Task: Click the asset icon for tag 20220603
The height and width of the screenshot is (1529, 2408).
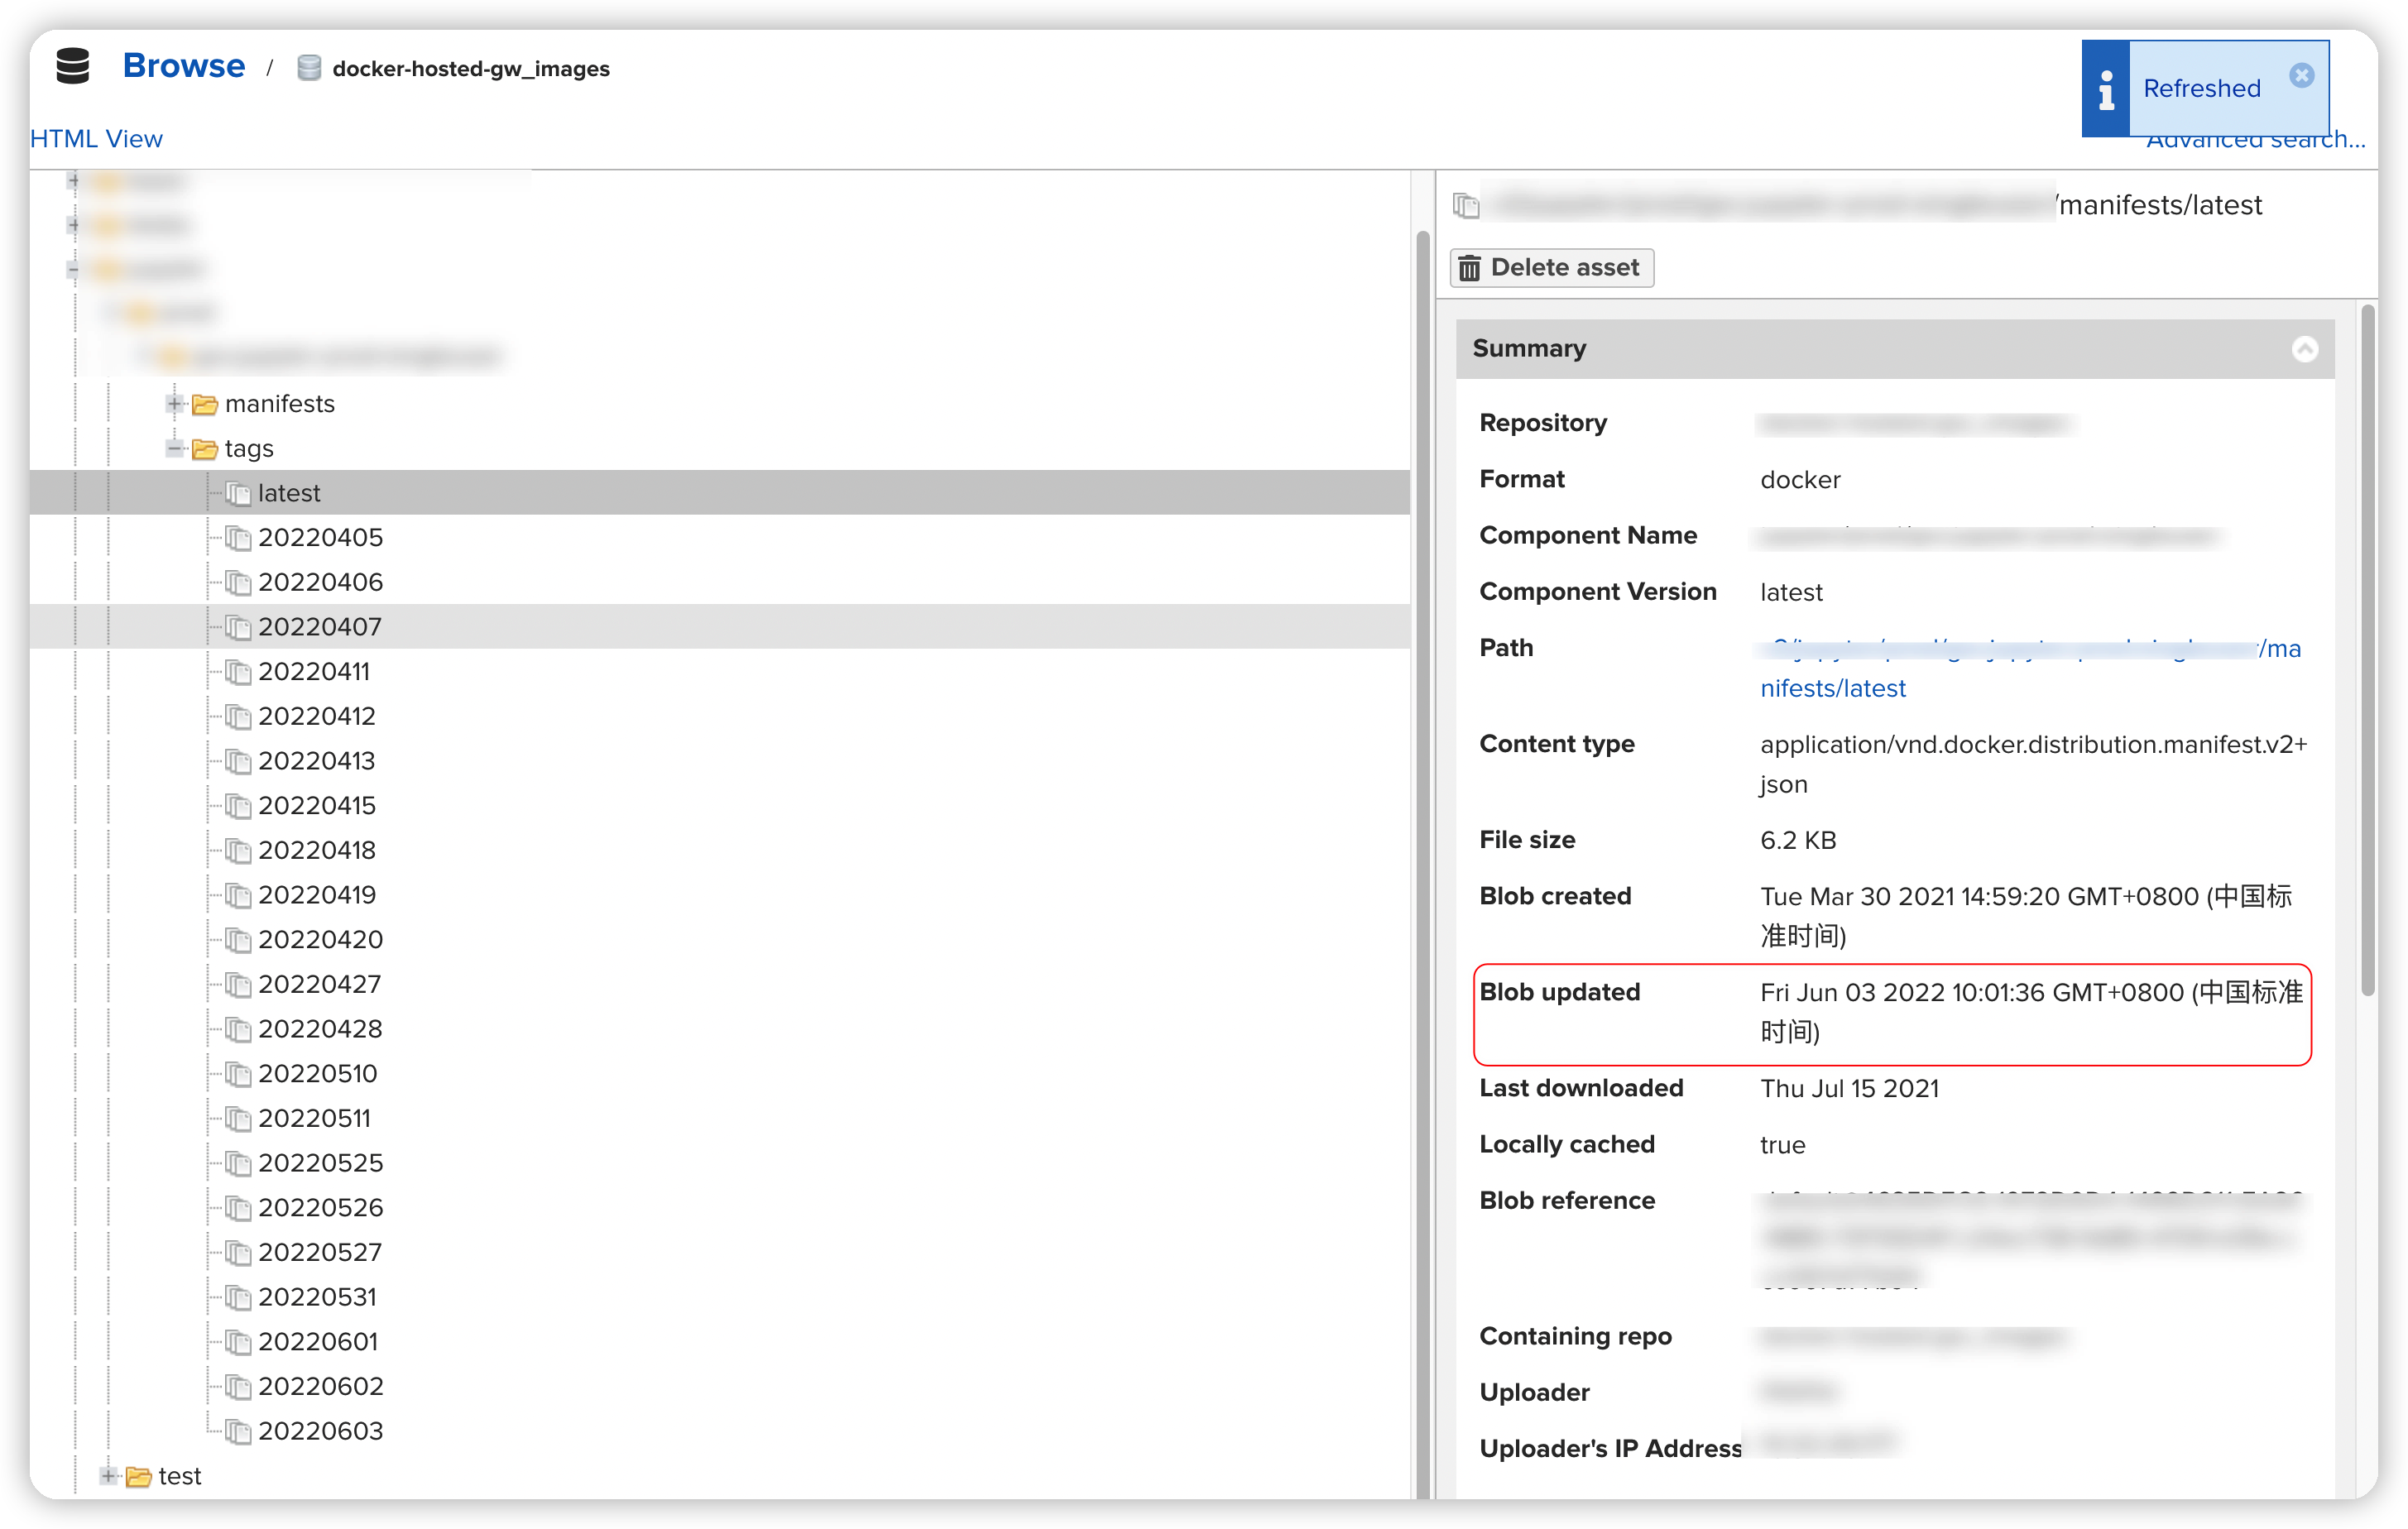Action: coord(238,1432)
